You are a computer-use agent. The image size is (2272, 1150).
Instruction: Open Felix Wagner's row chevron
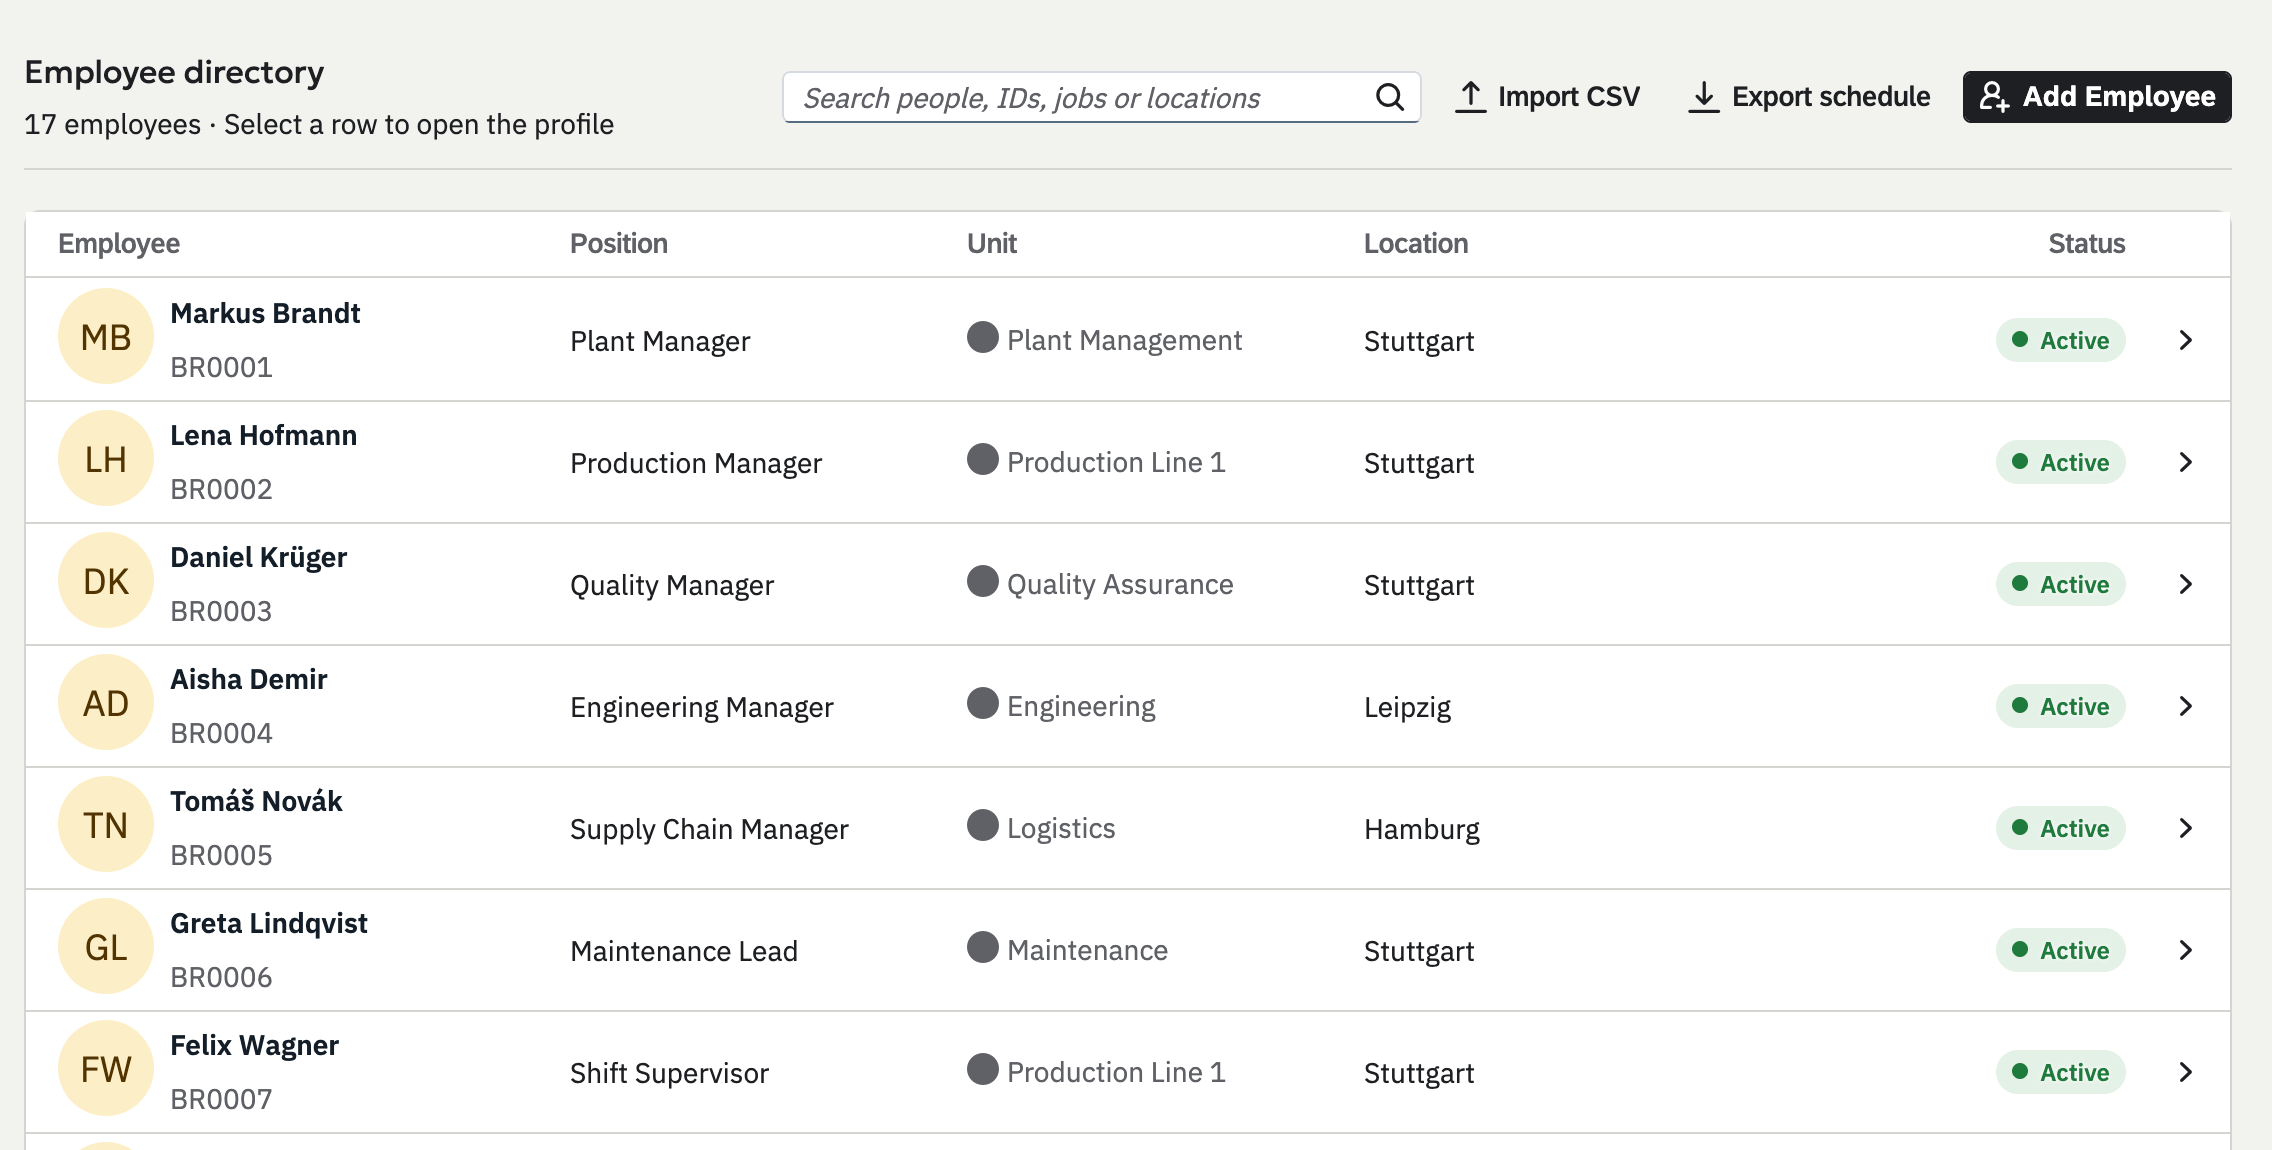tap(2186, 1072)
